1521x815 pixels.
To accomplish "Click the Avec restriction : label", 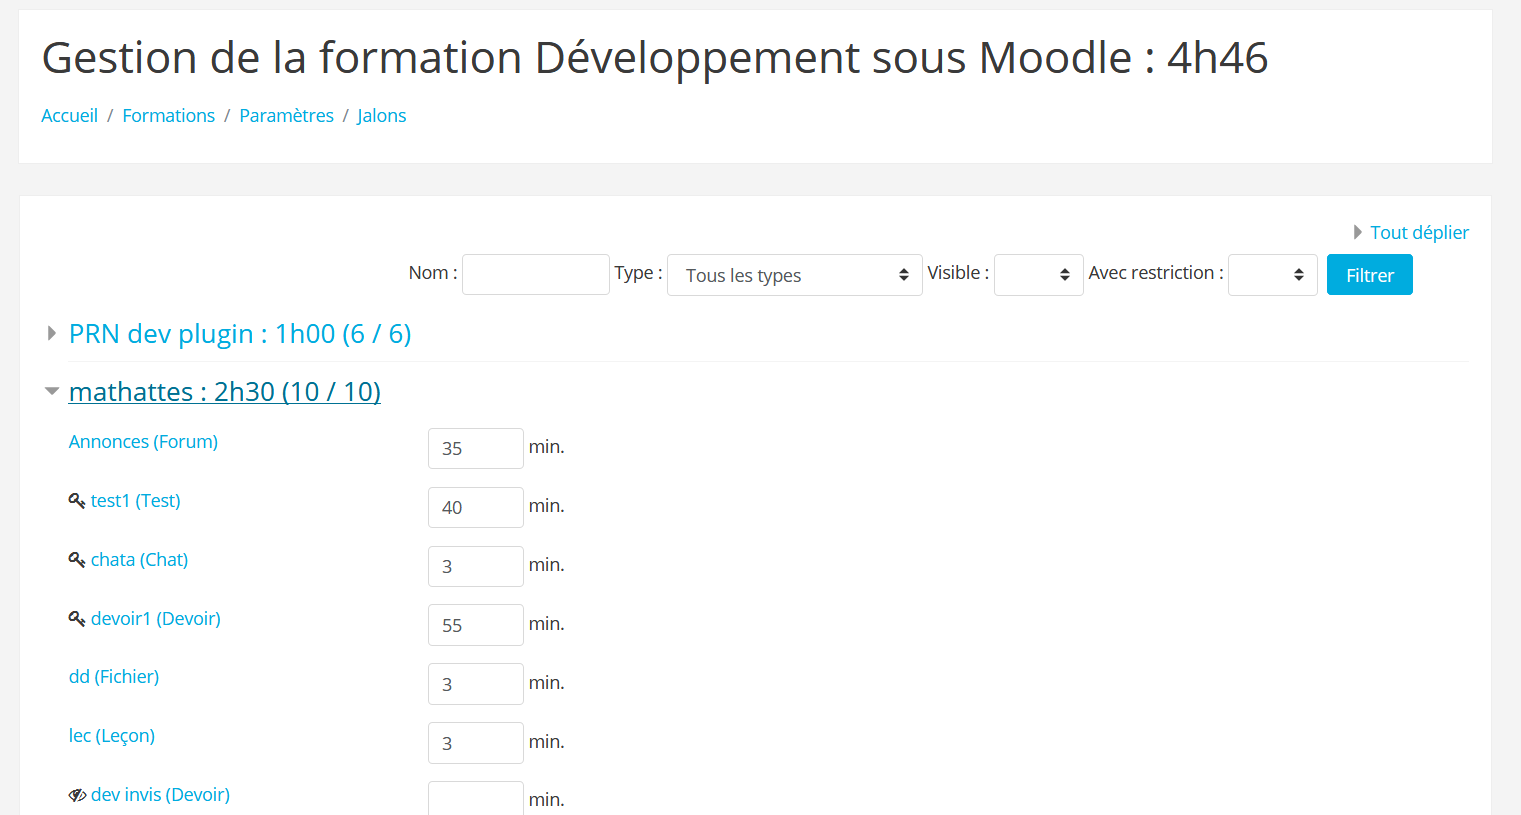I will click(x=1156, y=273).
